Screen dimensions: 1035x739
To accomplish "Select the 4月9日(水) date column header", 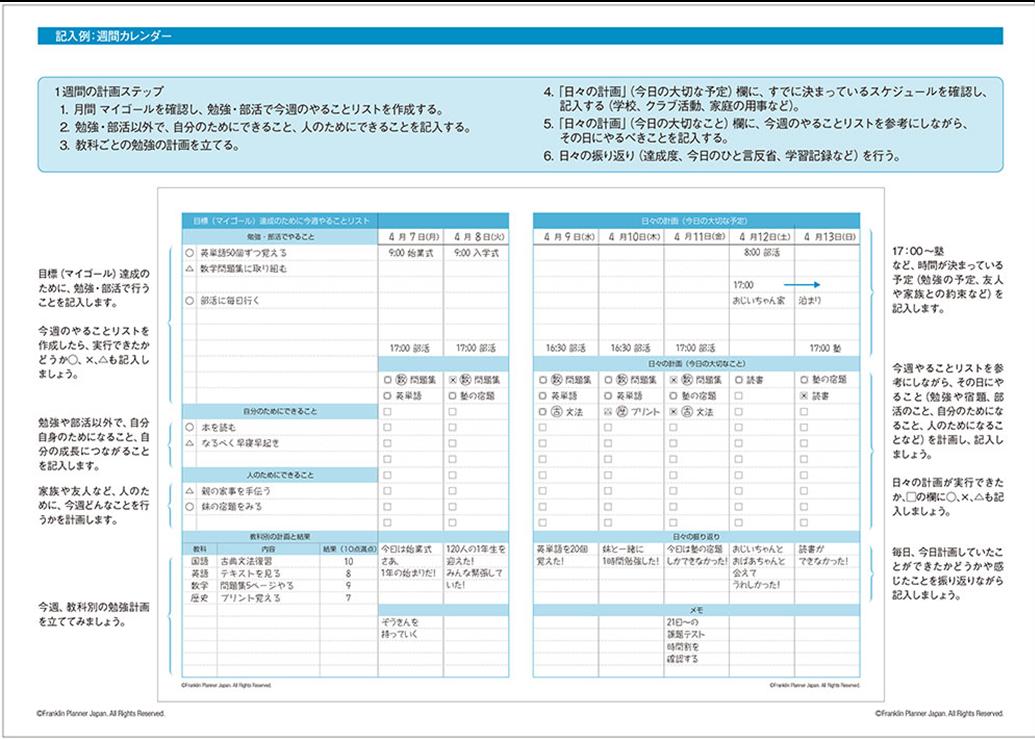I will pos(567,237).
